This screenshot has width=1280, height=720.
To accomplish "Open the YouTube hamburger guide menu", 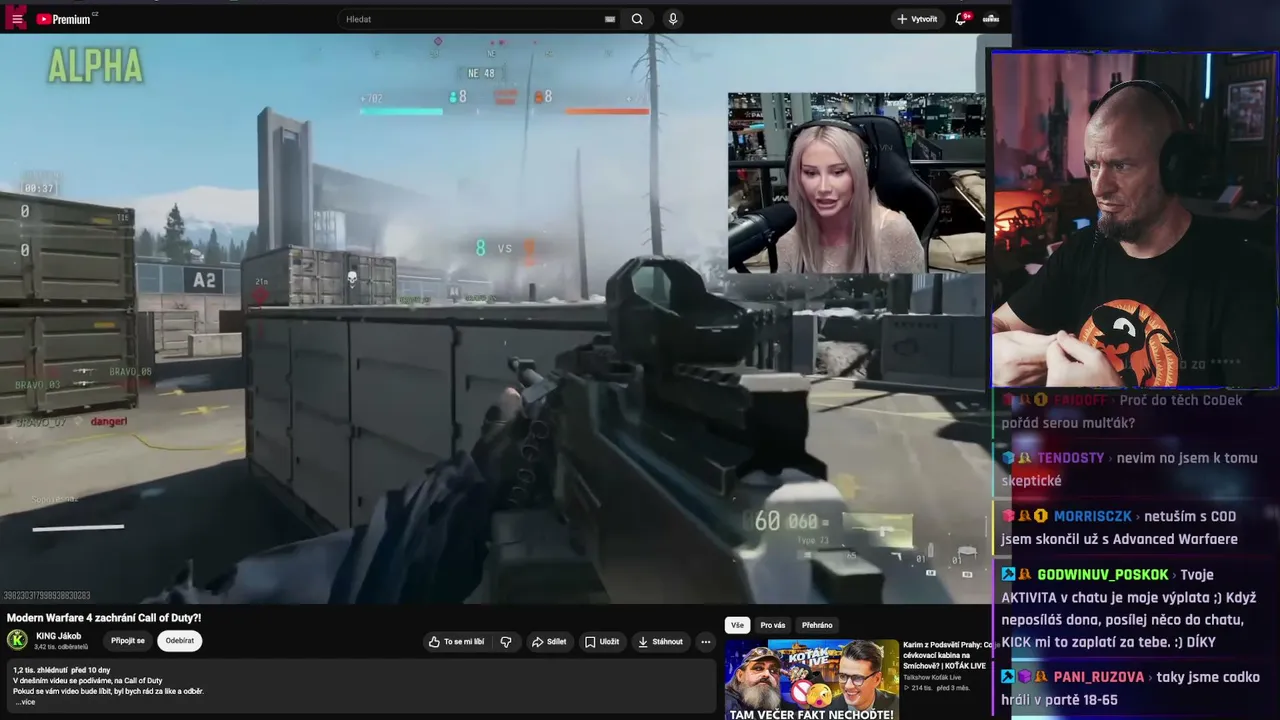I will pos(17,19).
